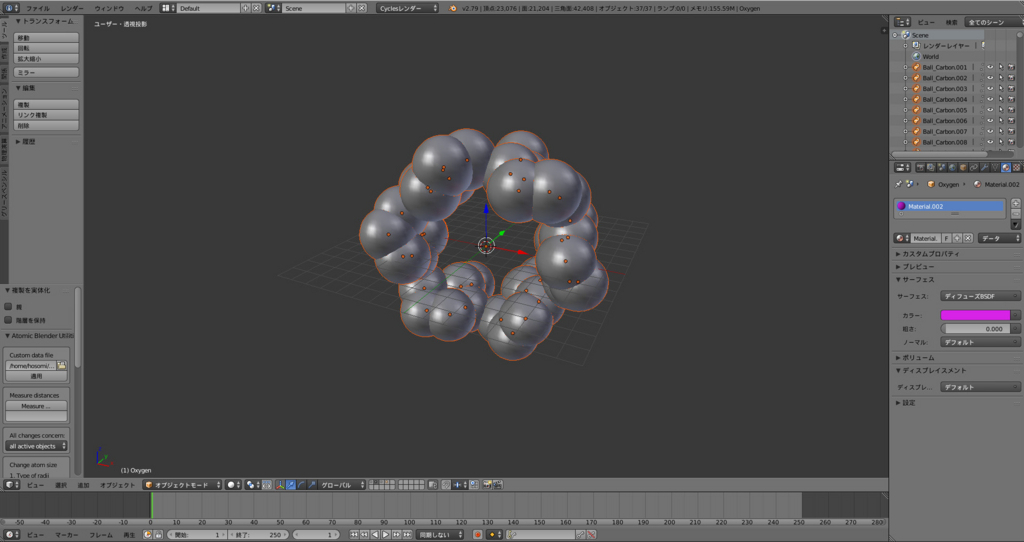
Task: Delete screen layout X icon next to Default
Action: click(x=256, y=8)
